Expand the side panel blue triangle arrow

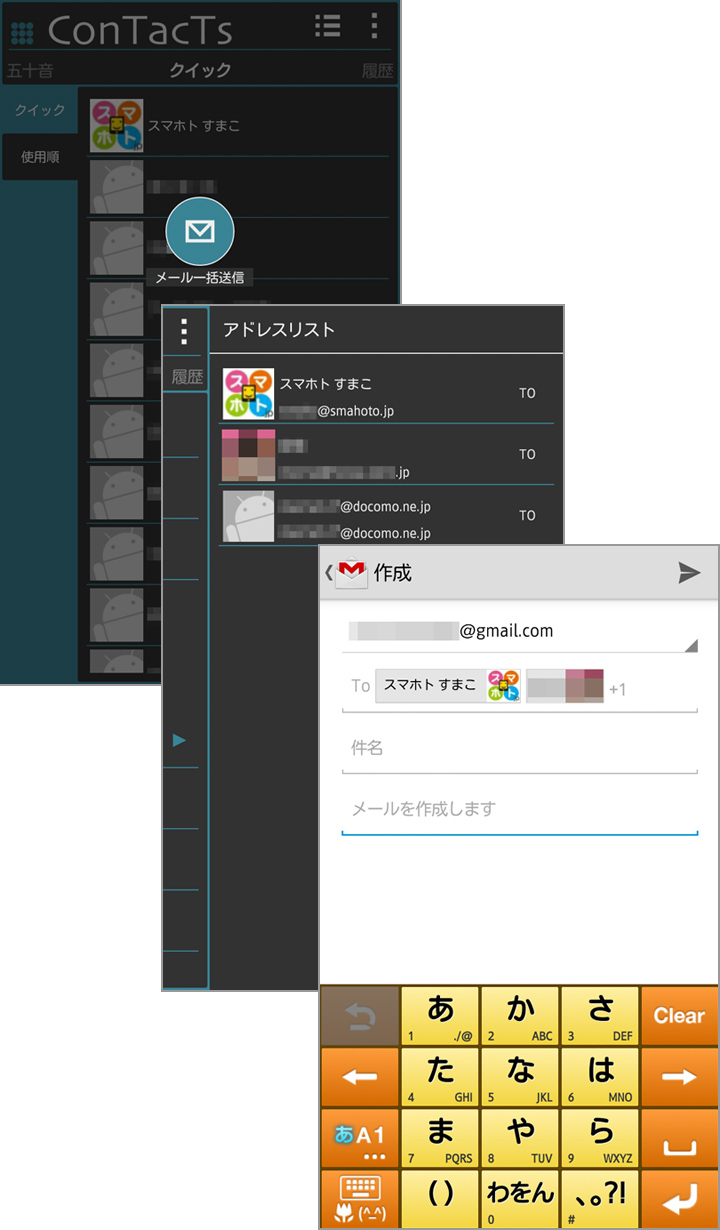point(180,740)
